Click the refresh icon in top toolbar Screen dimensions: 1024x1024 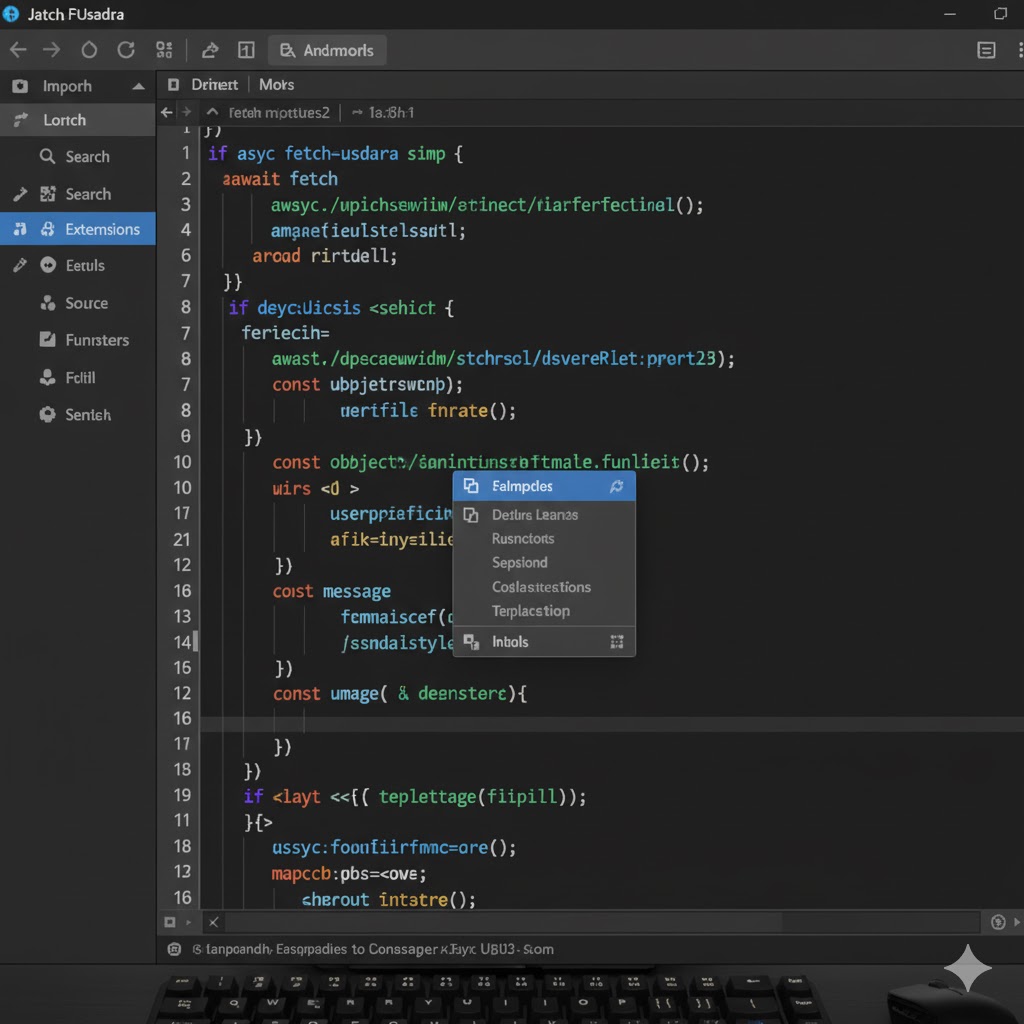[x=126, y=50]
